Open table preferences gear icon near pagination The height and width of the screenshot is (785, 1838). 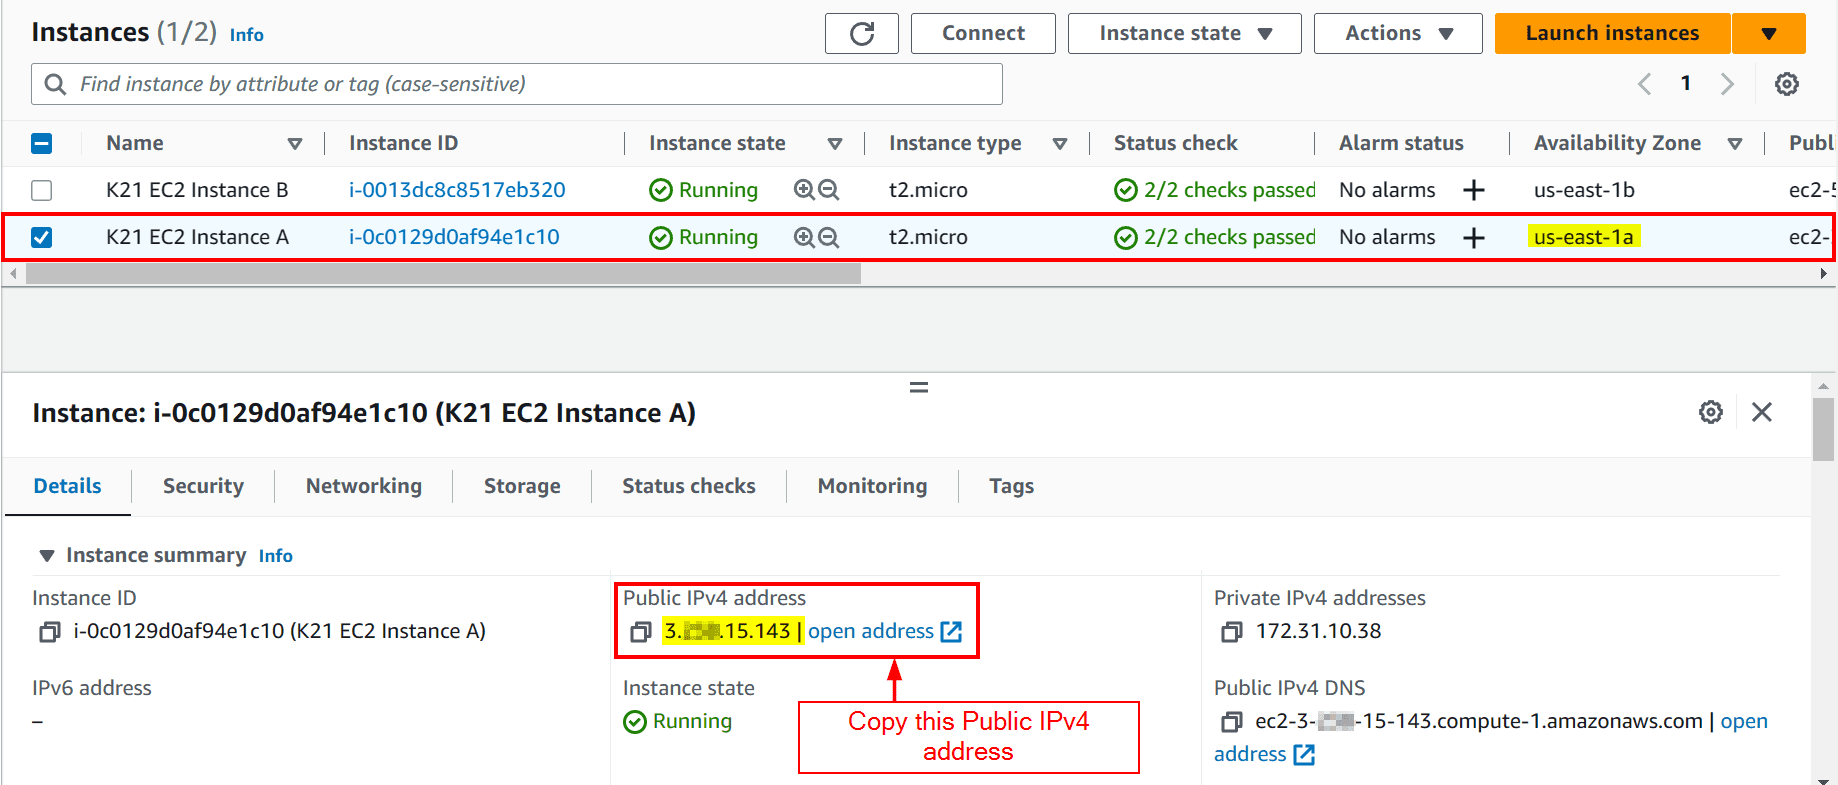[1786, 84]
